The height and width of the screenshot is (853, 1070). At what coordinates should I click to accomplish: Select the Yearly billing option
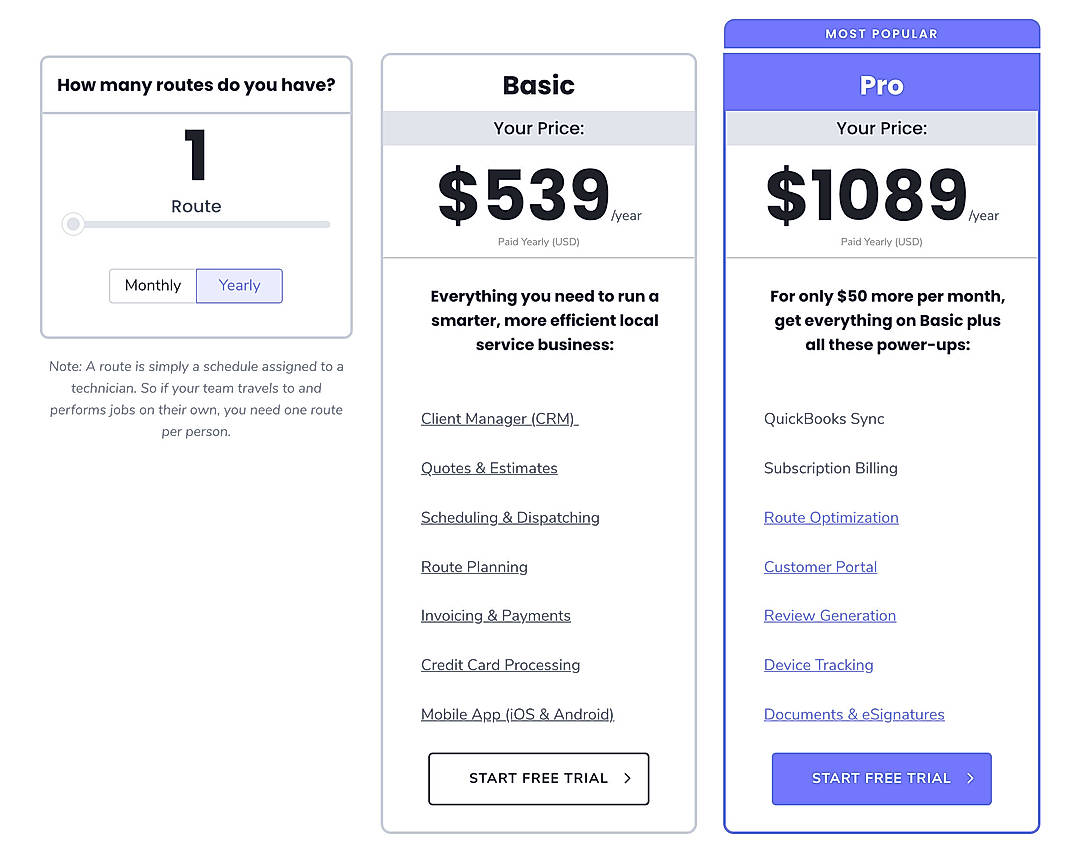(239, 285)
